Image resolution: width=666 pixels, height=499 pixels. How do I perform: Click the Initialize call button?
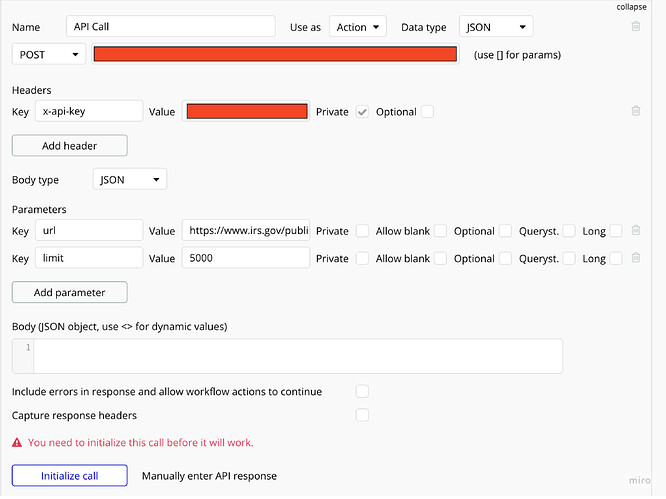coord(69,476)
